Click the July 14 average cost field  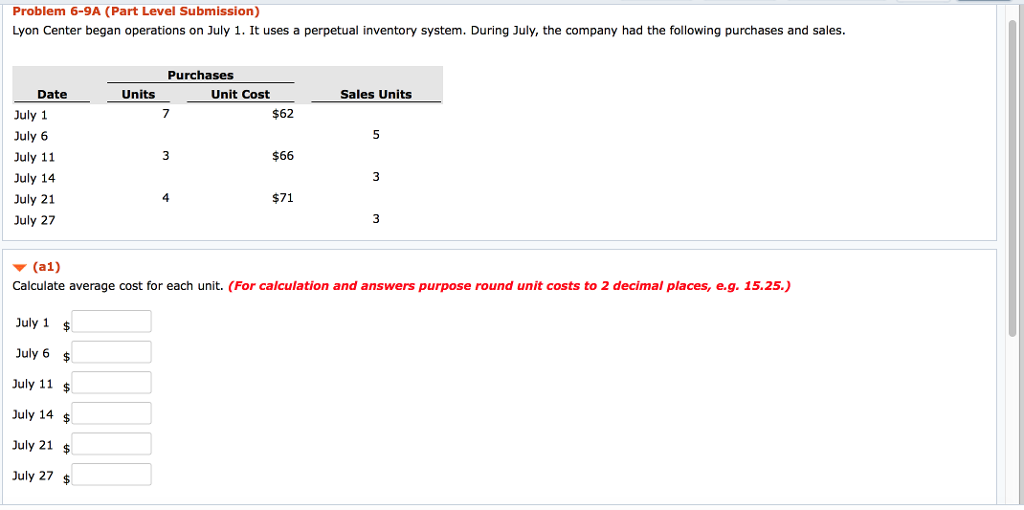click(111, 413)
